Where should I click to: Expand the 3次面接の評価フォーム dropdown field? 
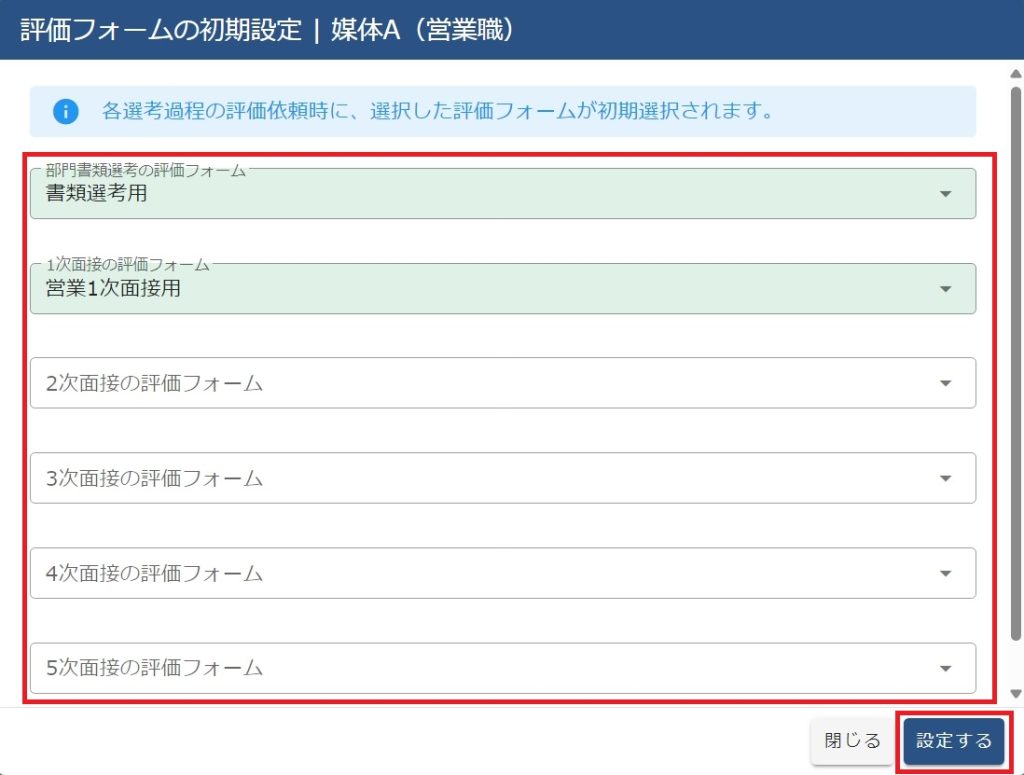pos(480,478)
